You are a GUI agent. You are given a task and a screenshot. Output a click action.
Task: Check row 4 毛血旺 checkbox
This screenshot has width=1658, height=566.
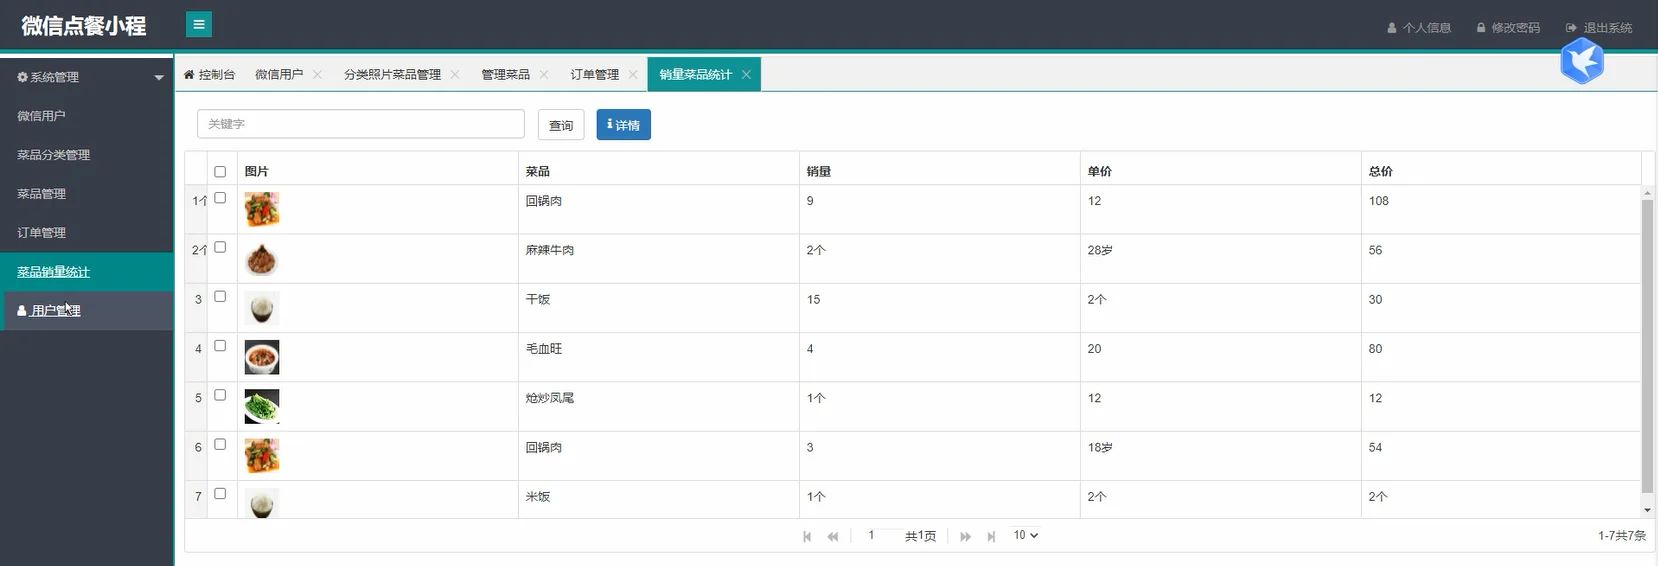(x=220, y=345)
